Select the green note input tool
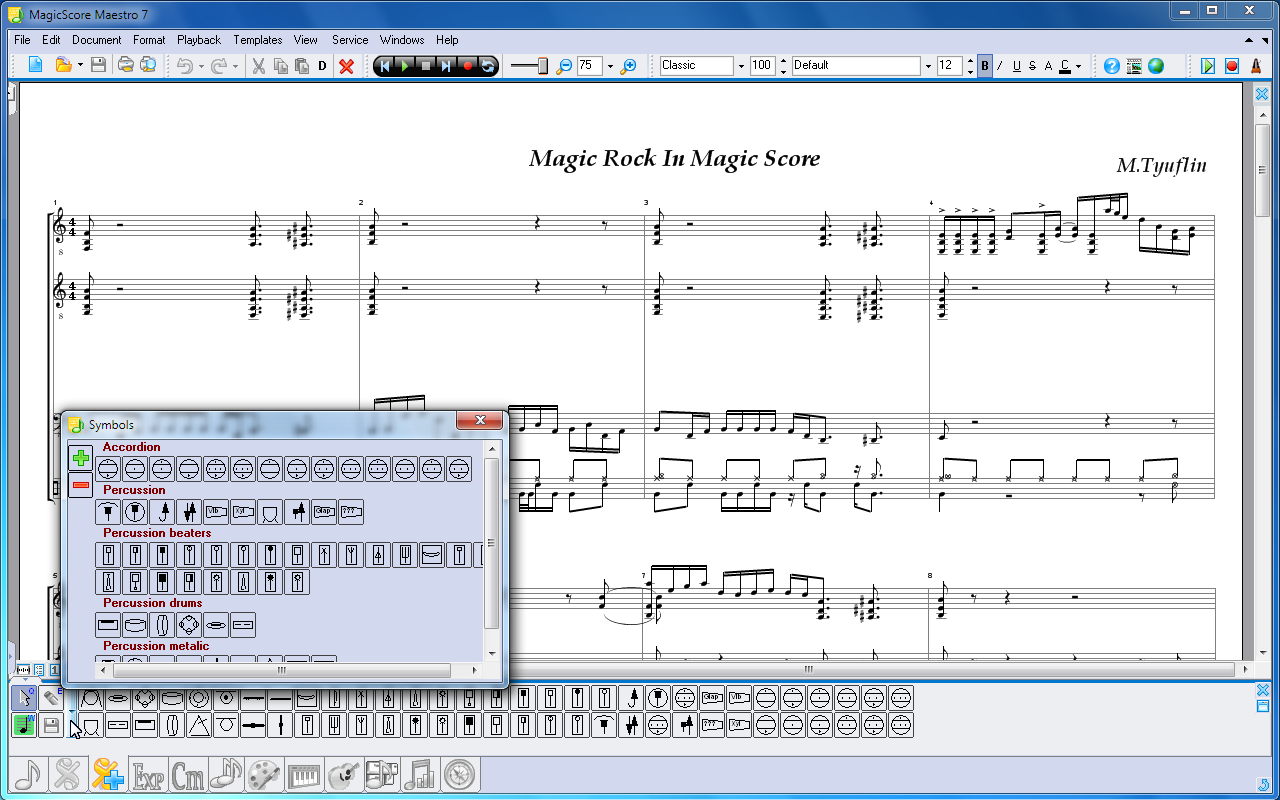 point(25,725)
